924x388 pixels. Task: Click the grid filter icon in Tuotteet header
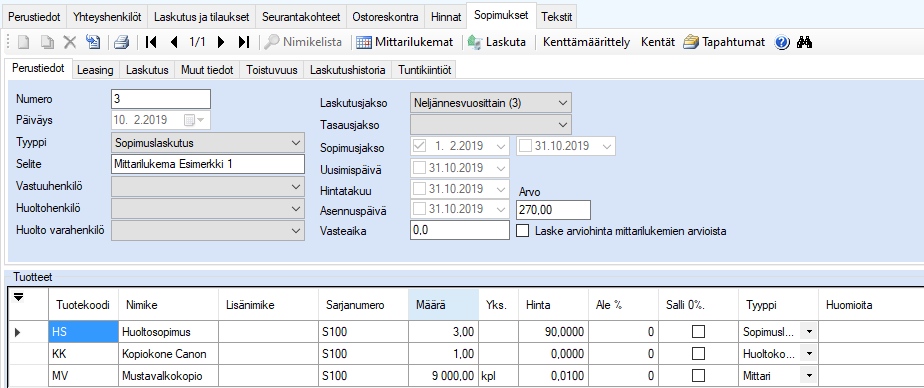click(x=18, y=298)
